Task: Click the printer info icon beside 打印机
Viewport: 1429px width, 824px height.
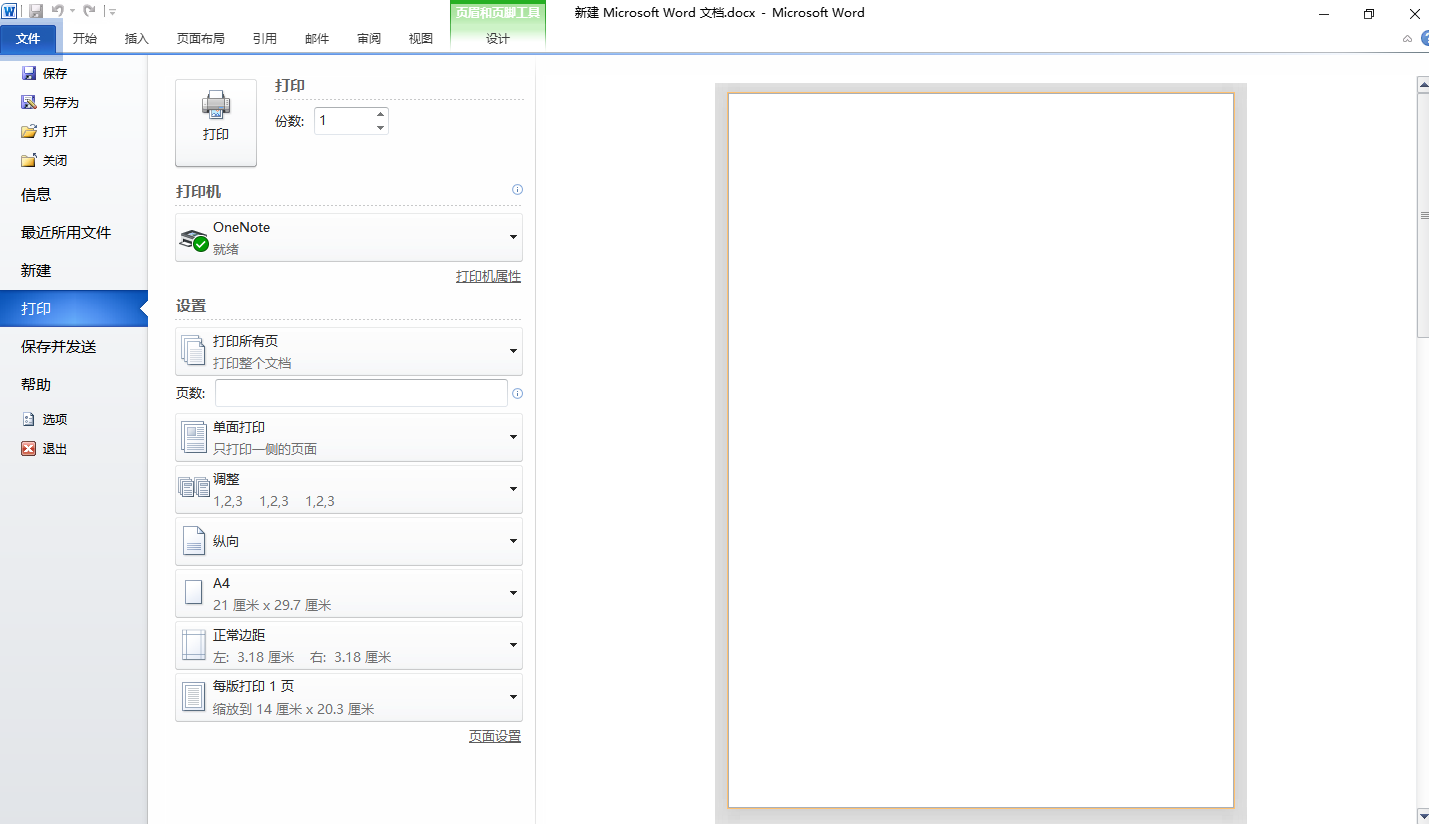Action: (x=517, y=189)
